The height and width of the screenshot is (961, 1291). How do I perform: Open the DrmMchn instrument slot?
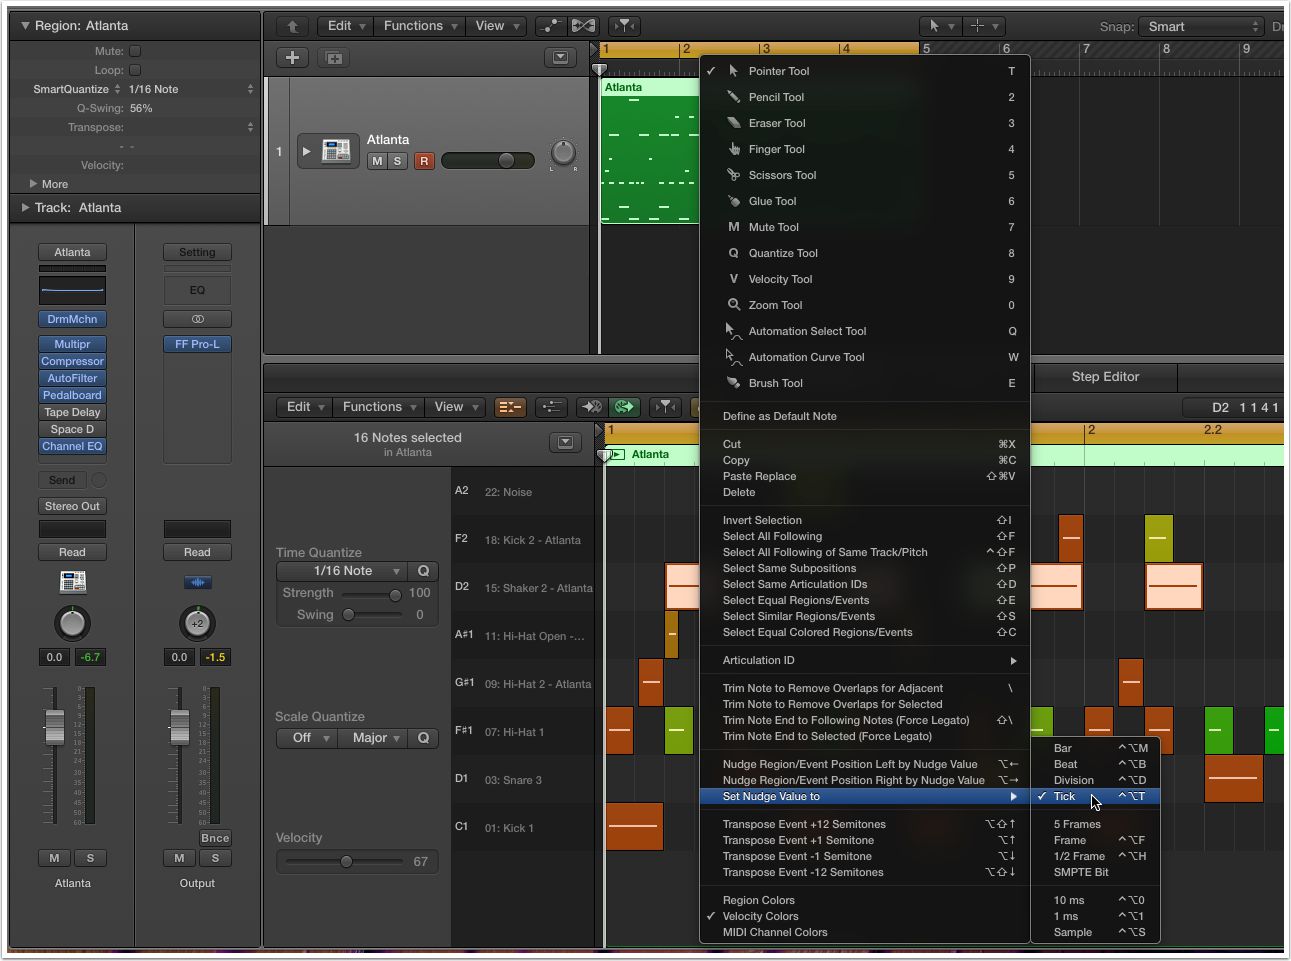coord(72,319)
